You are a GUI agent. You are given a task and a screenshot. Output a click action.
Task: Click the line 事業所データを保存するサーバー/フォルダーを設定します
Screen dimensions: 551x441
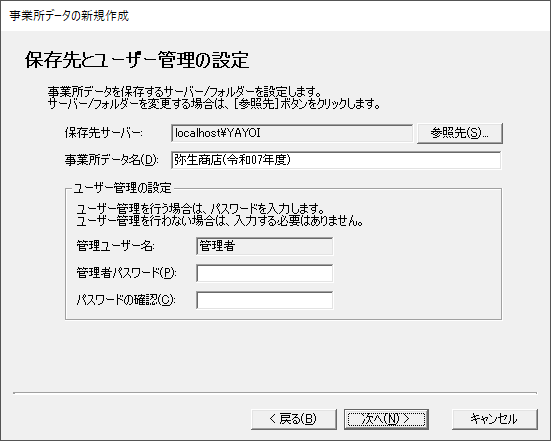click(x=185, y=92)
